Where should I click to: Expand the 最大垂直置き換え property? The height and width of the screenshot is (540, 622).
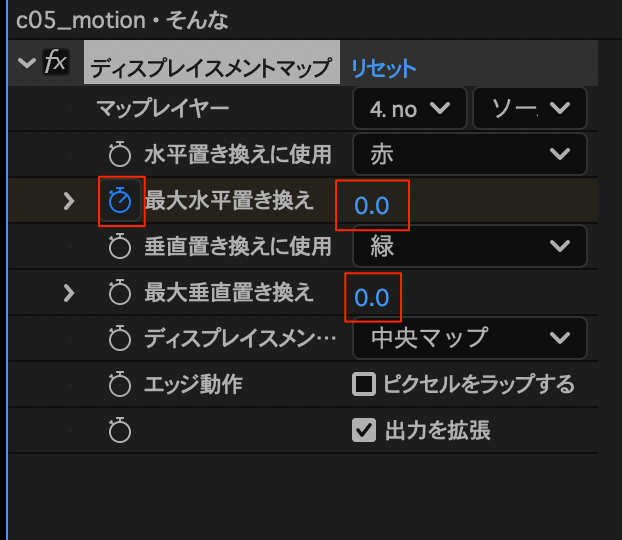(x=69, y=292)
